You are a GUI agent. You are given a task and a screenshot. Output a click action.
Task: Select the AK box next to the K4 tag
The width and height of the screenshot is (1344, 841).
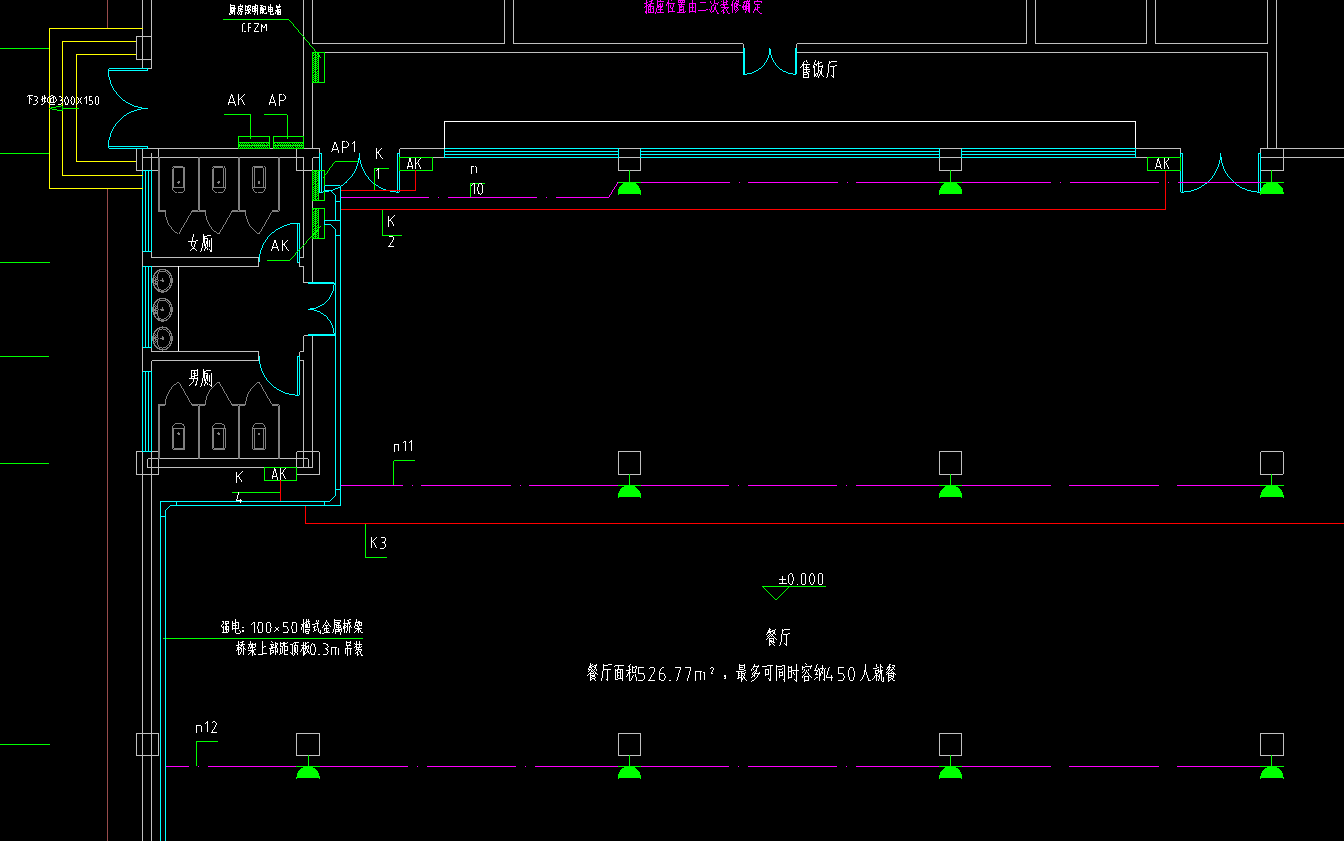point(279,474)
